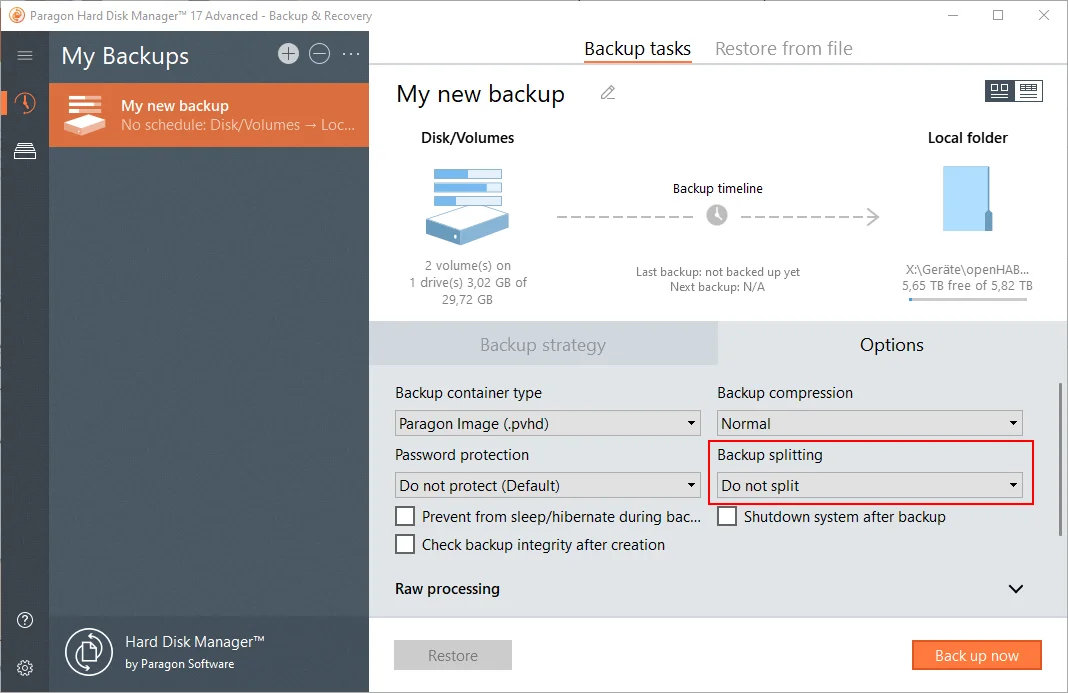Open the Help question mark icon
This screenshot has height=693, width=1068.
coord(25,620)
